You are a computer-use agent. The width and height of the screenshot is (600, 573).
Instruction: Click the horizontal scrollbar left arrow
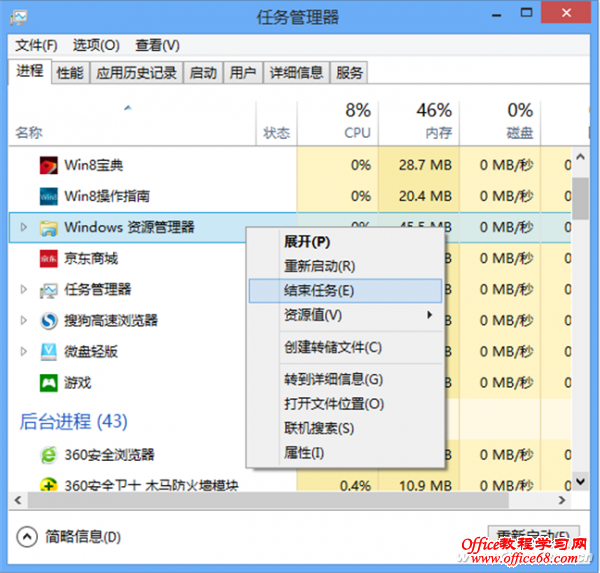click(18, 500)
